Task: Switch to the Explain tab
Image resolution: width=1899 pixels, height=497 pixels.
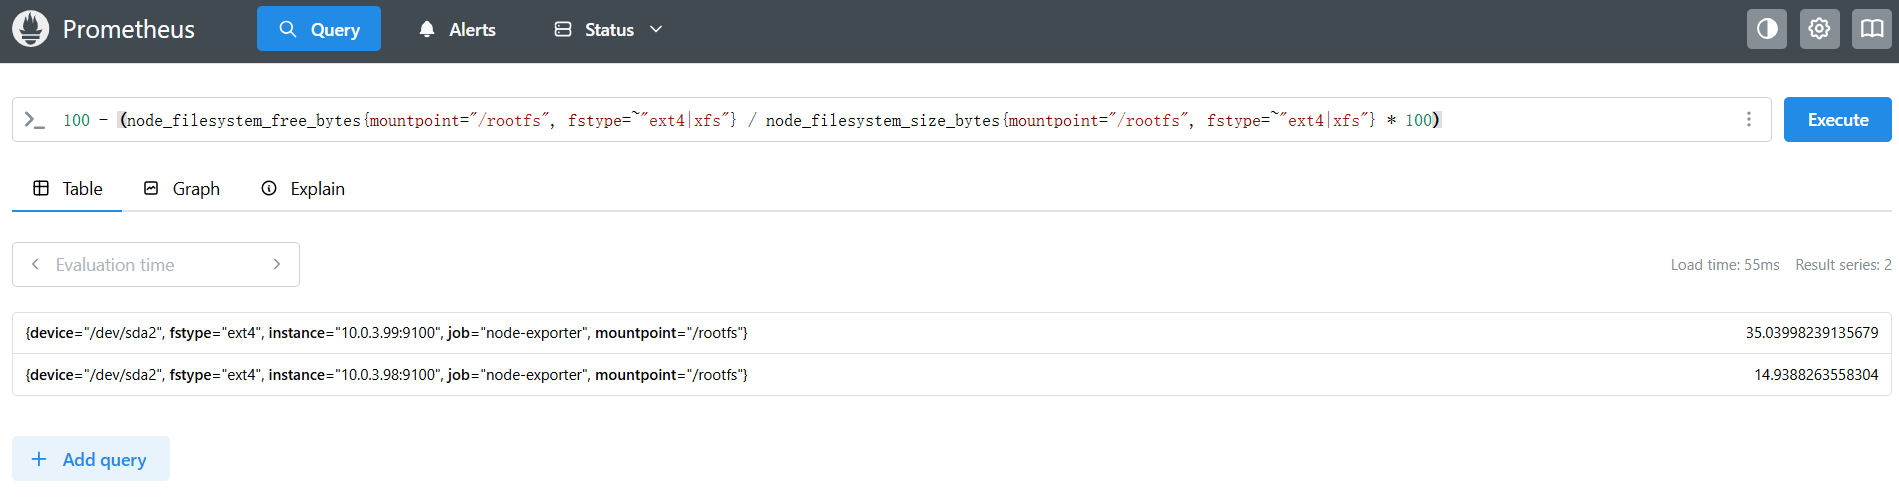Action: pyautogui.click(x=302, y=189)
